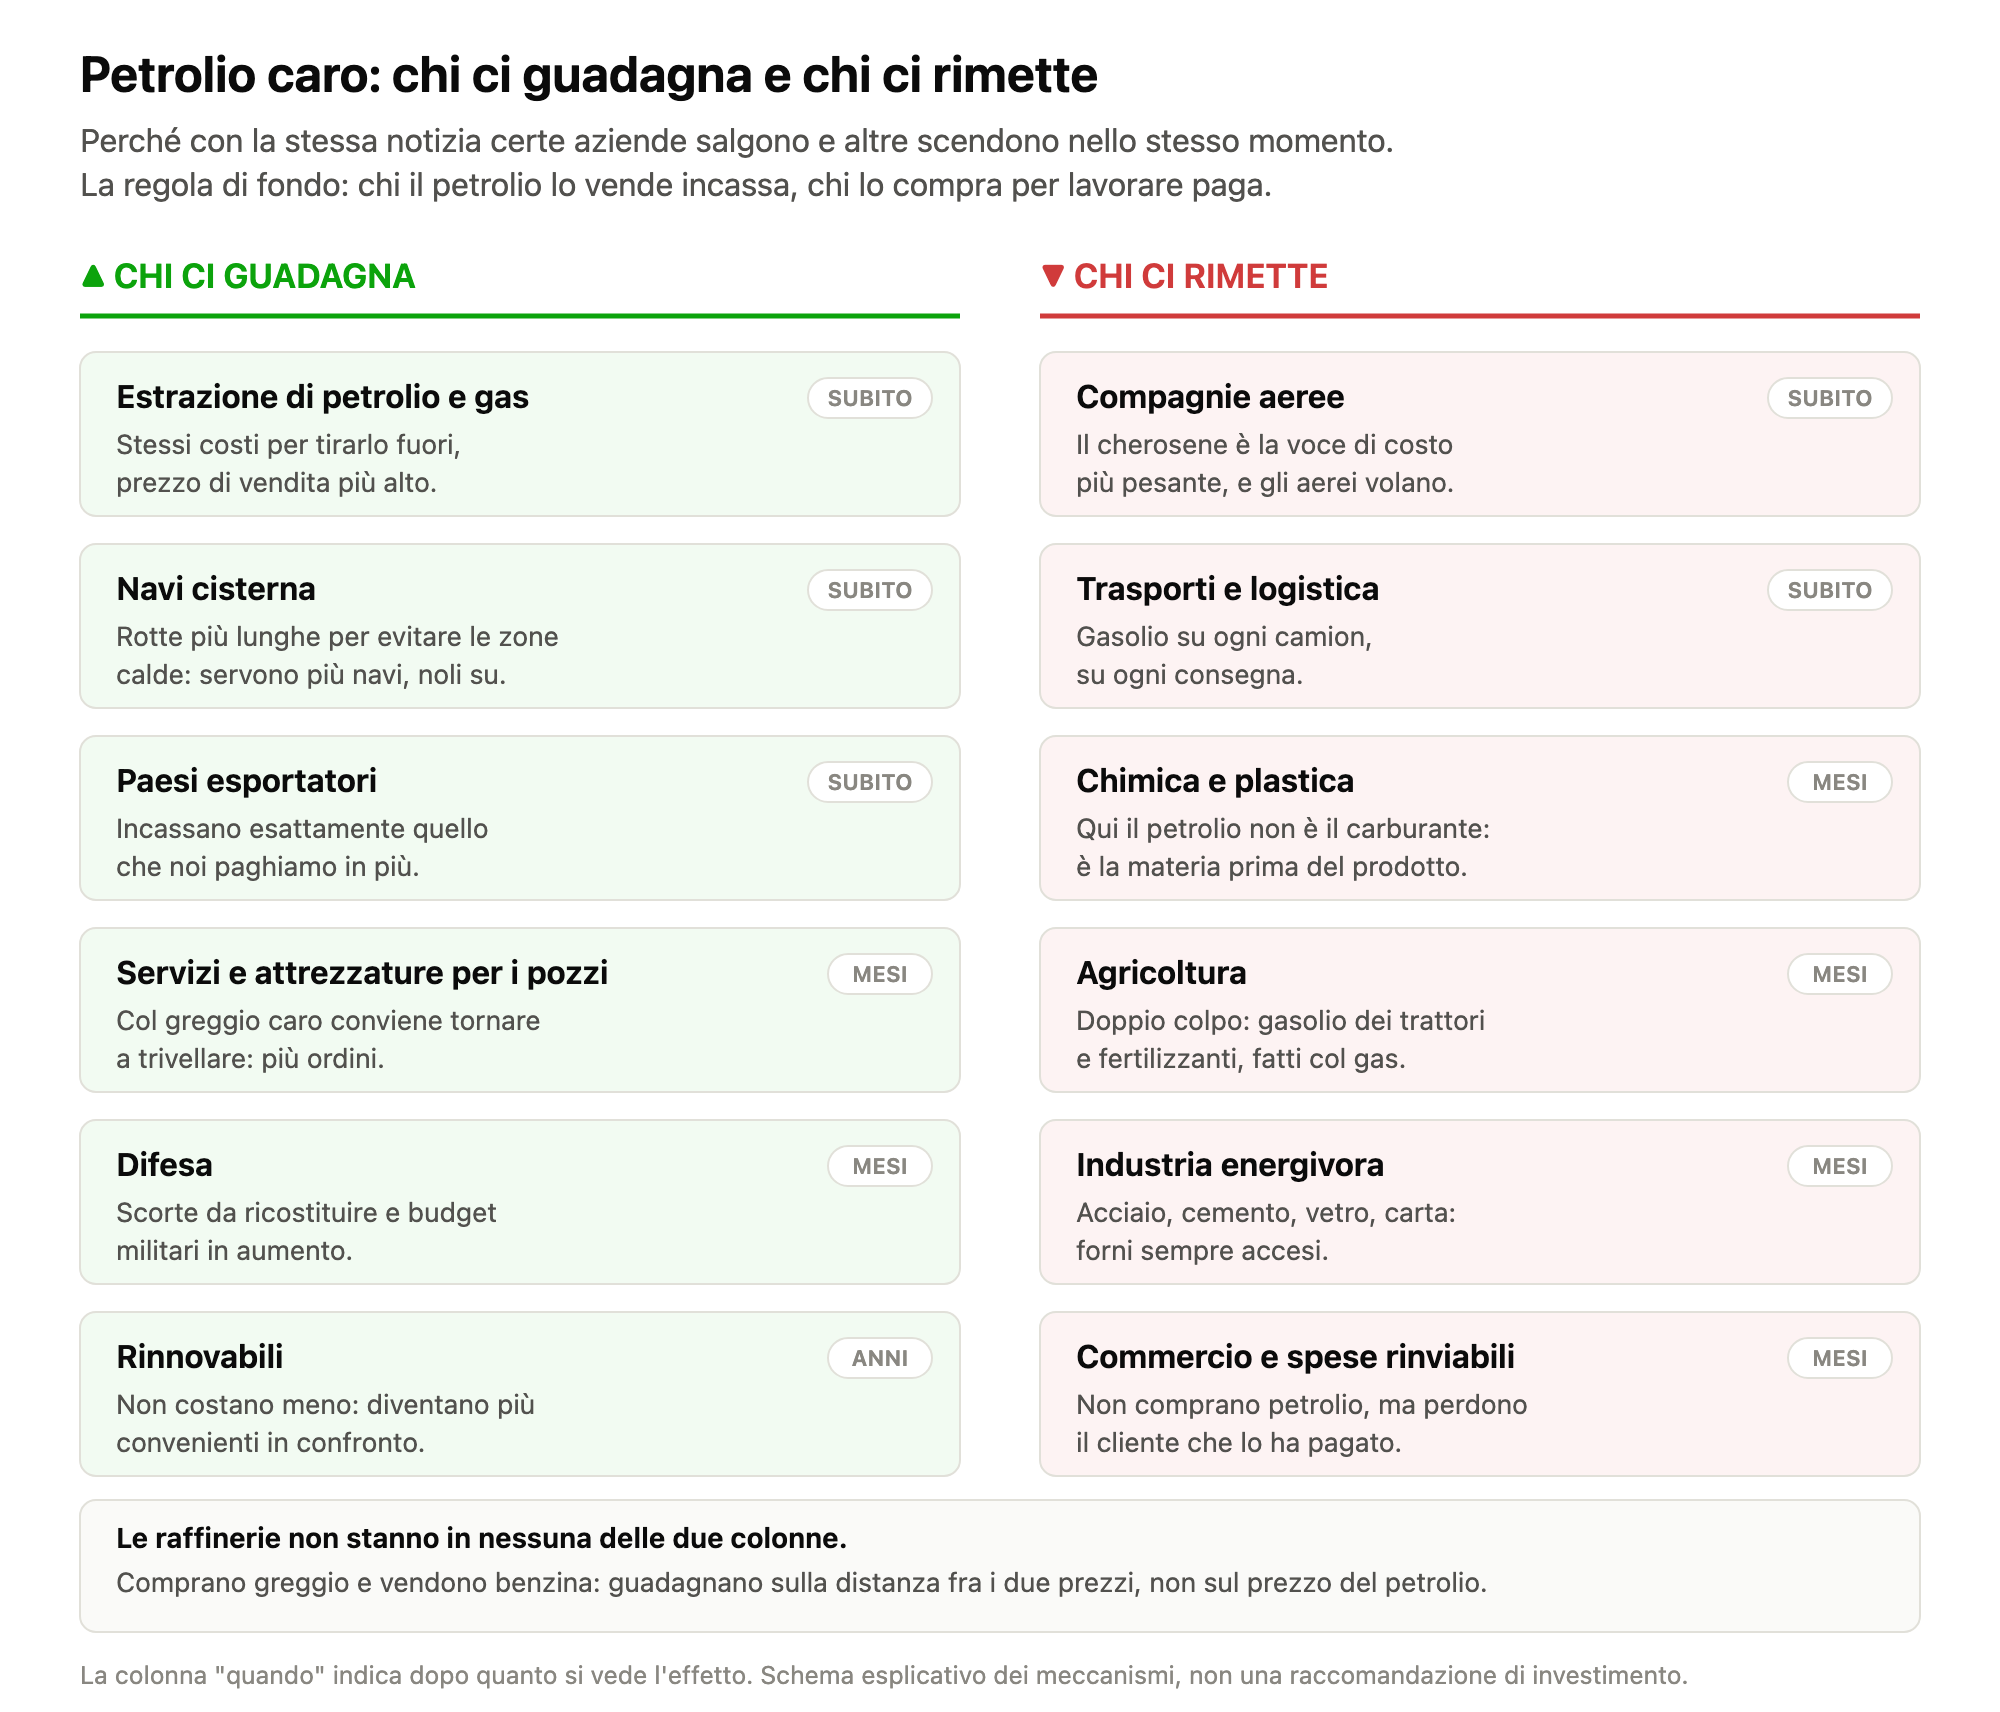2000x1712 pixels.
Task: Click SUBITO badge on Paesi esportatori card
Action: [x=869, y=782]
